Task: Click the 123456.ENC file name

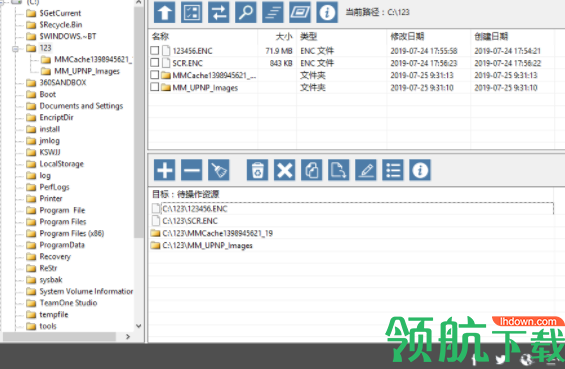Action: [192, 51]
